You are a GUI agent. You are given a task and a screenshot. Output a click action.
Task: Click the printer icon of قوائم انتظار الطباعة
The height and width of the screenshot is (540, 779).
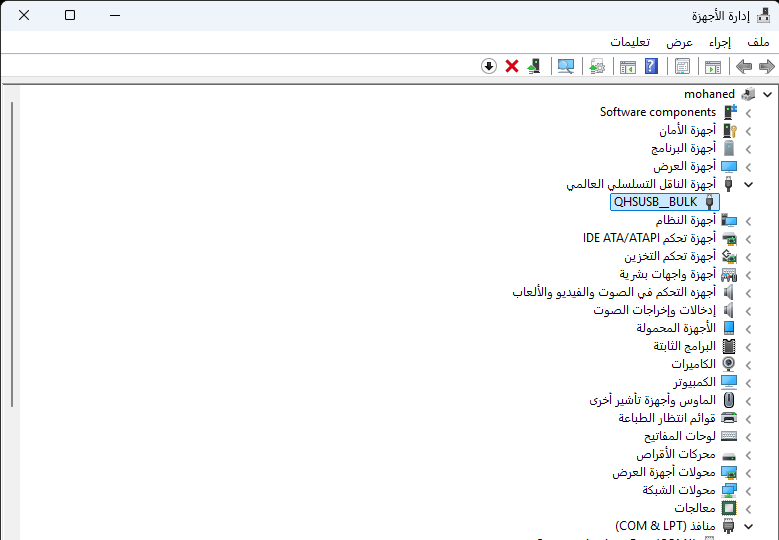point(729,418)
